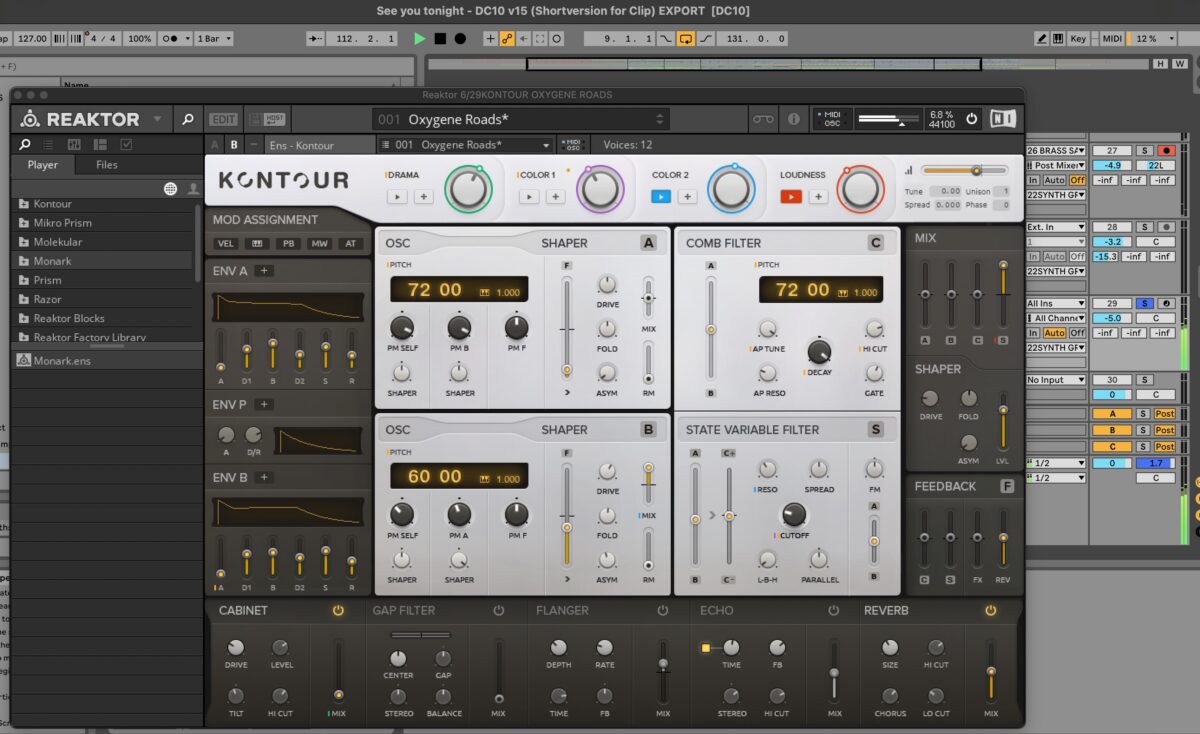Click the Reaktor recorder tape icon

(763, 119)
